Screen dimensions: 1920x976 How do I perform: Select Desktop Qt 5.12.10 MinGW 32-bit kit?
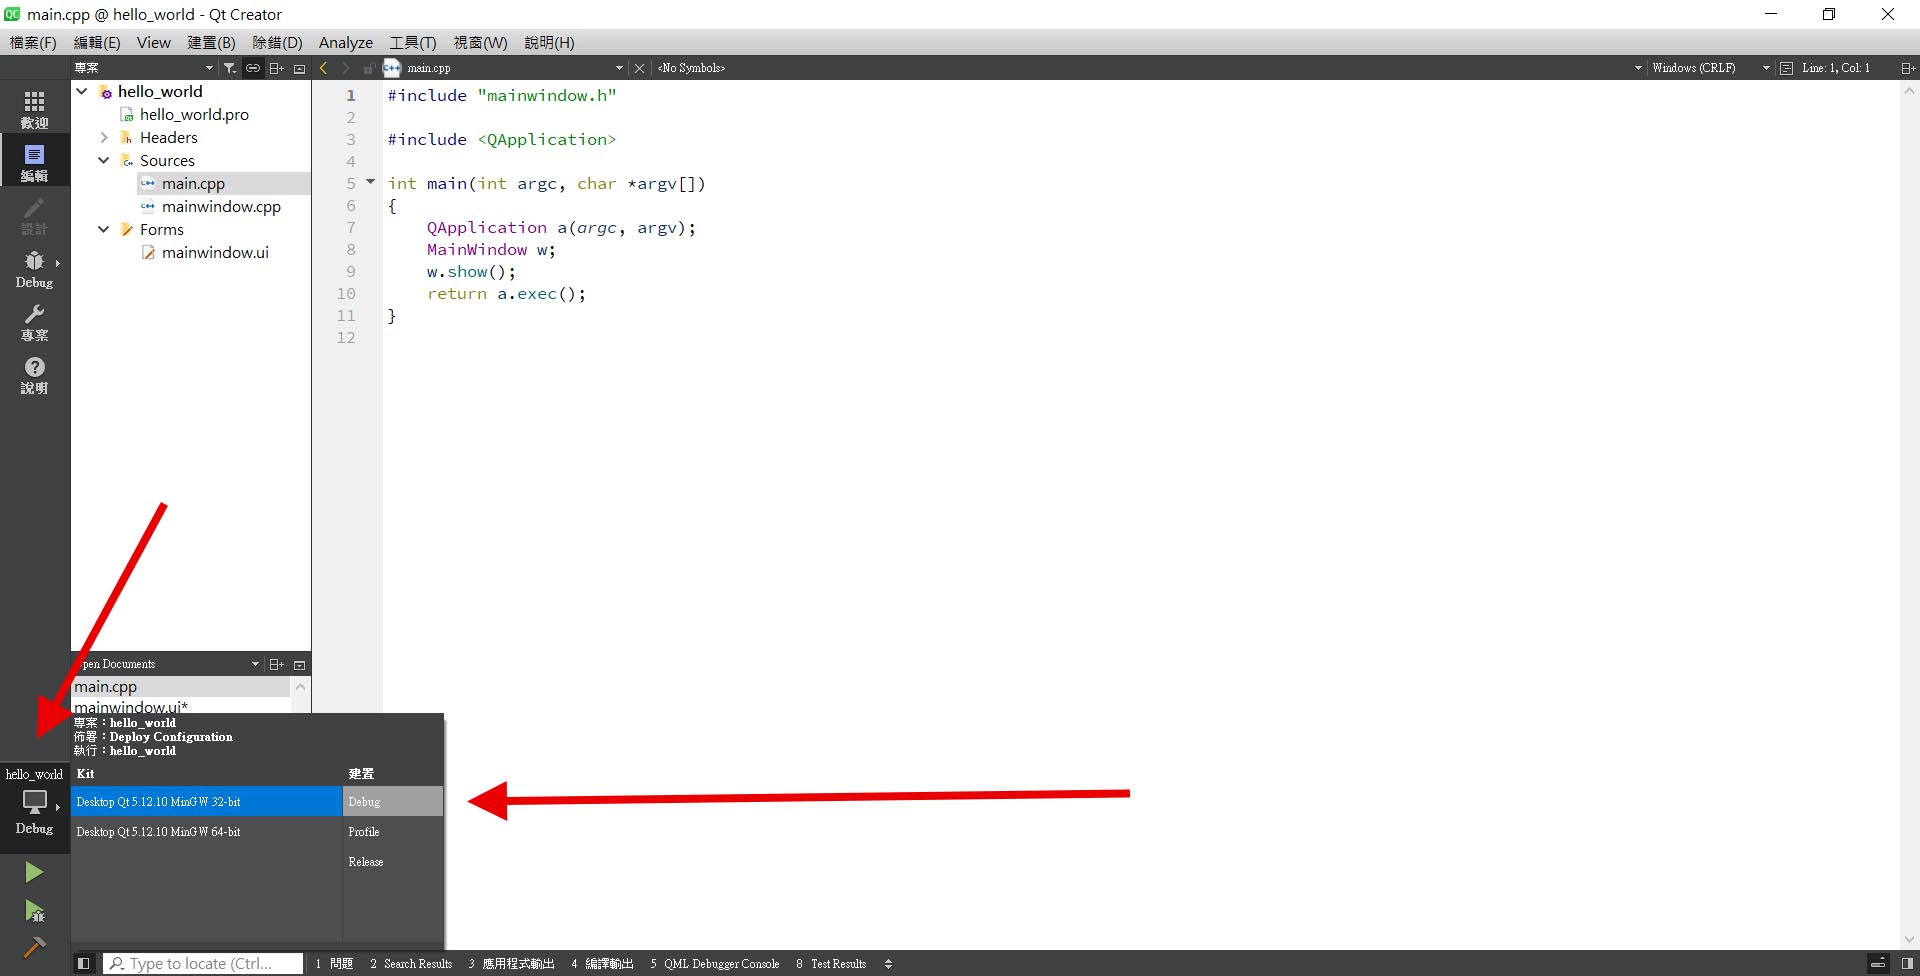click(207, 801)
